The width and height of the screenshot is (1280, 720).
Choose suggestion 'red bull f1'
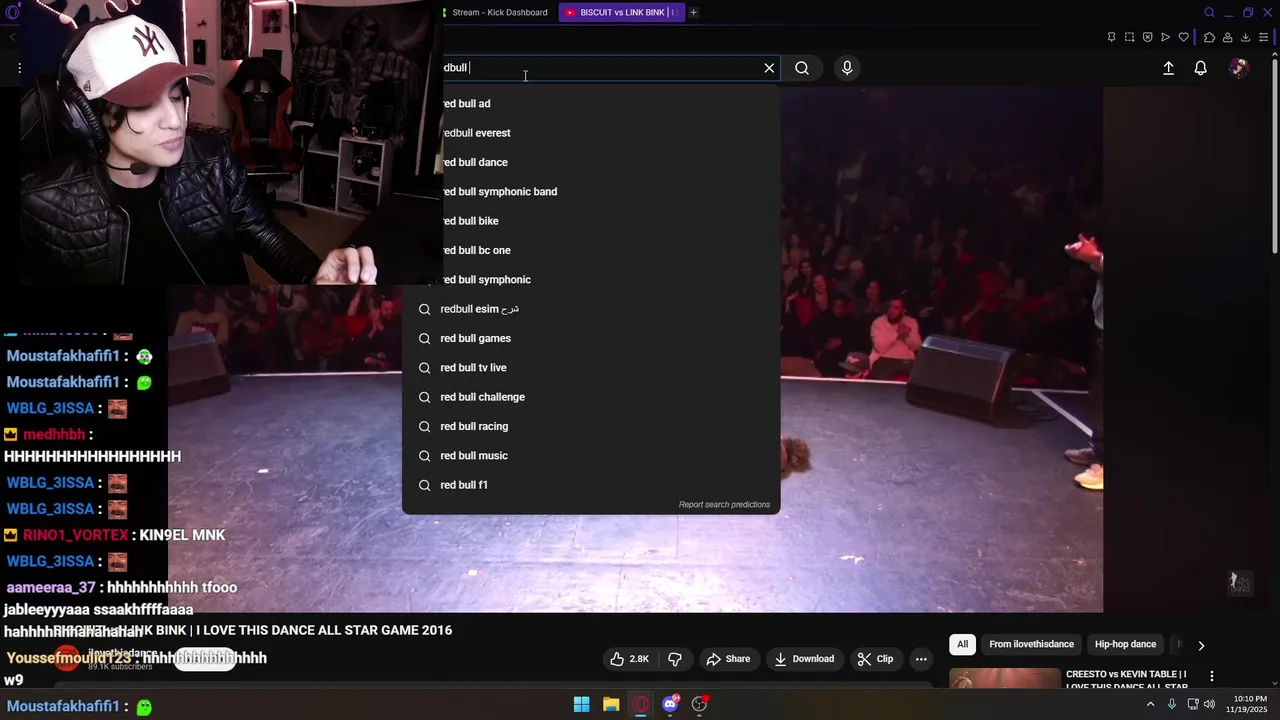click(591, 485)
